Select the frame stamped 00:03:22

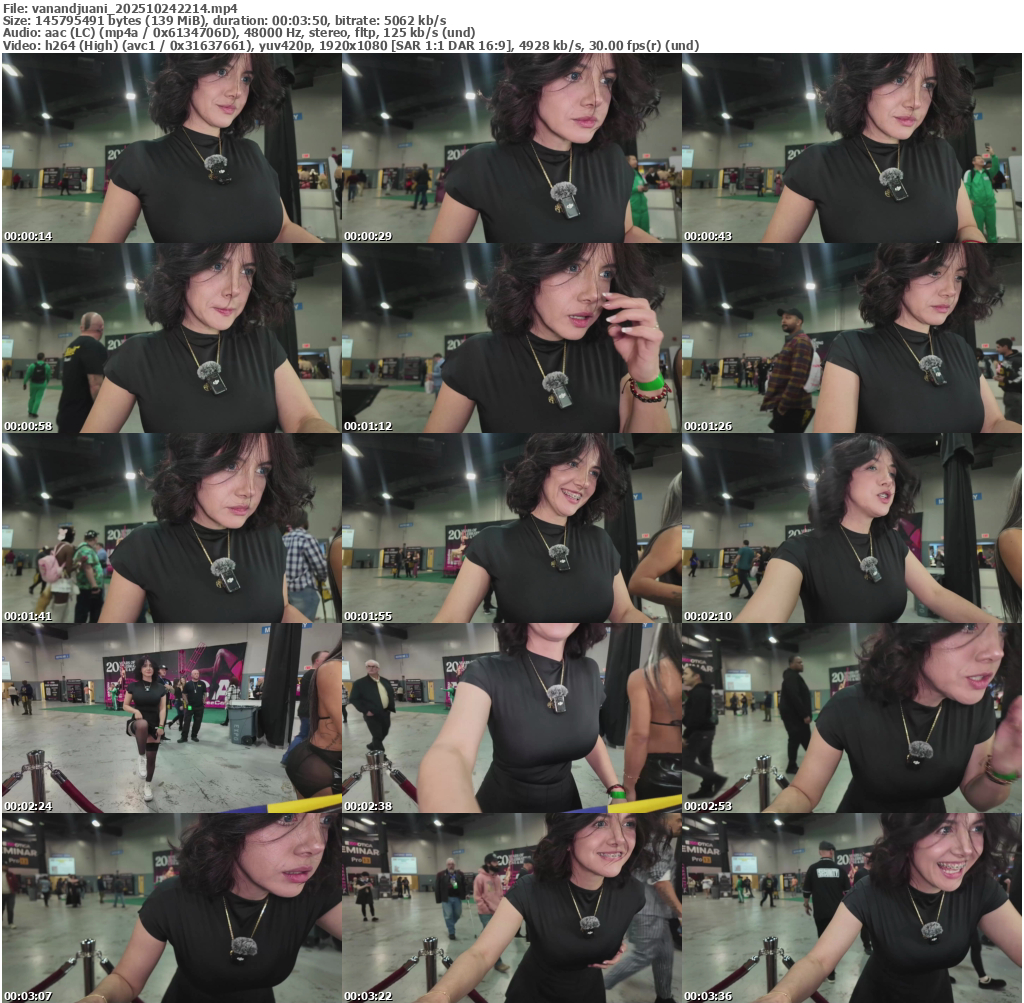coord(511,908)
